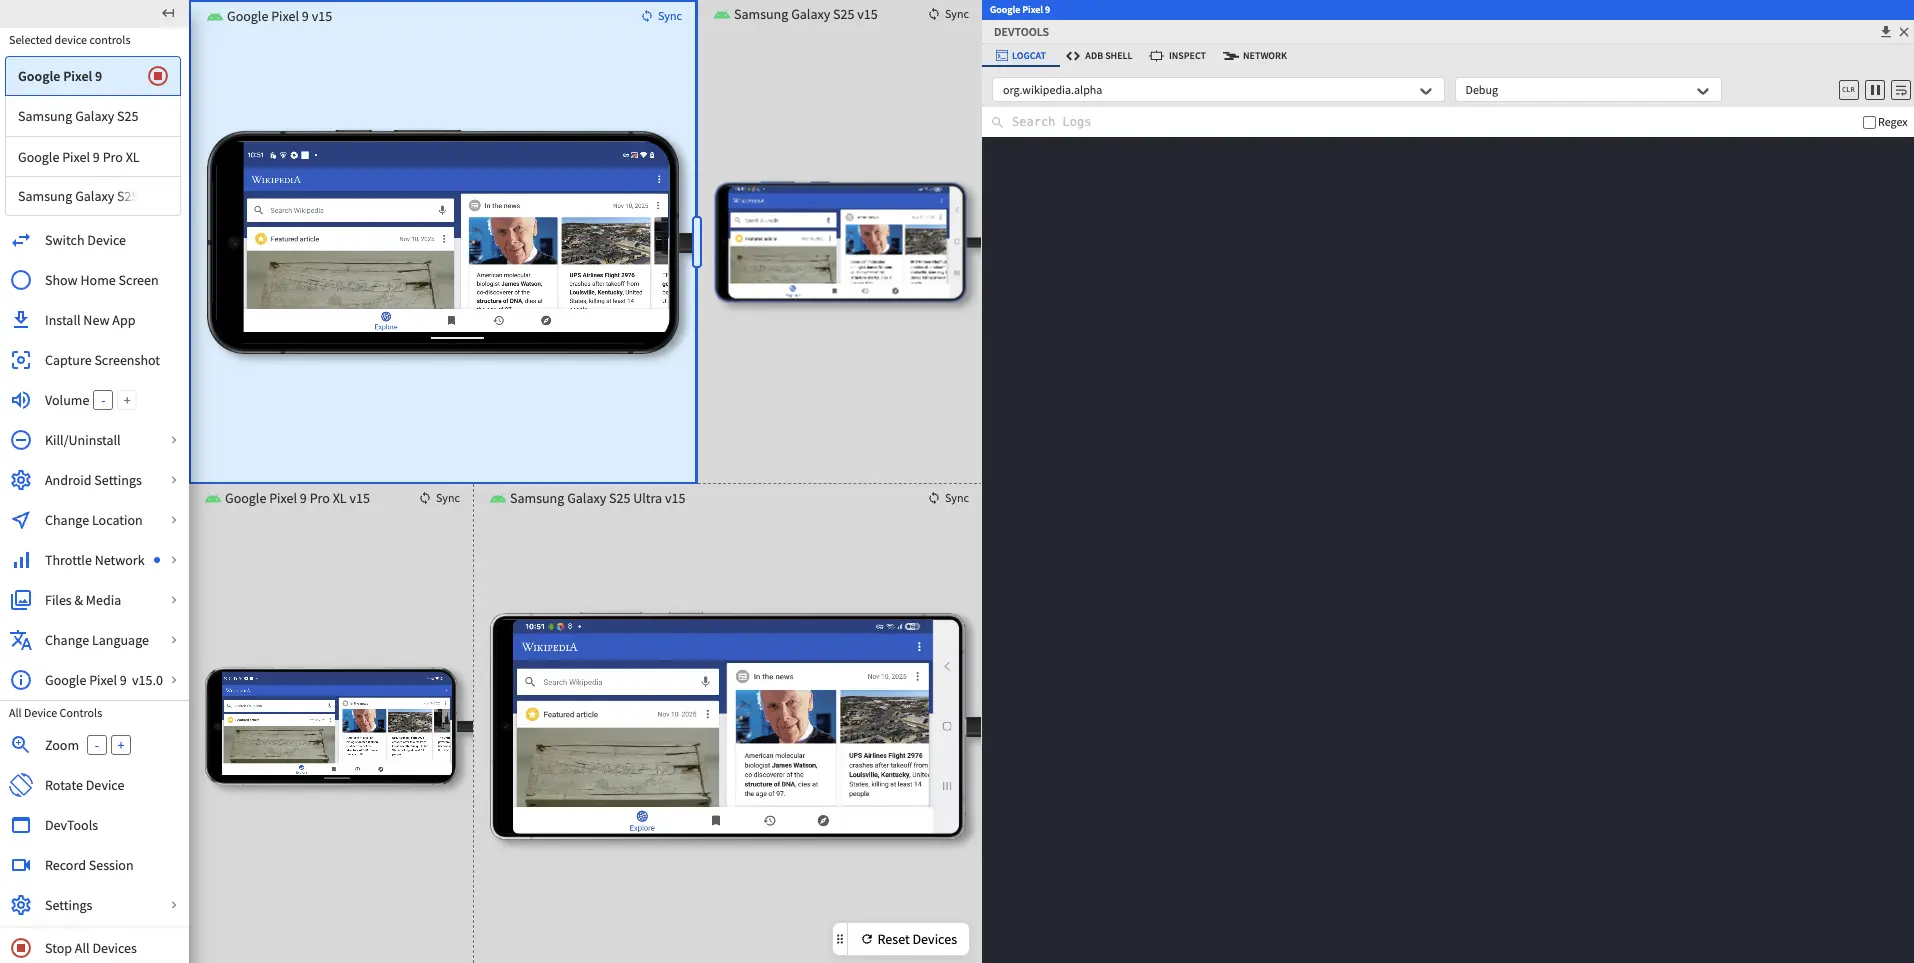Stop the Google Pixel 9 device
Image resolution: width=1914 pixels, height=963 pixels.
(x=158, y=76)
